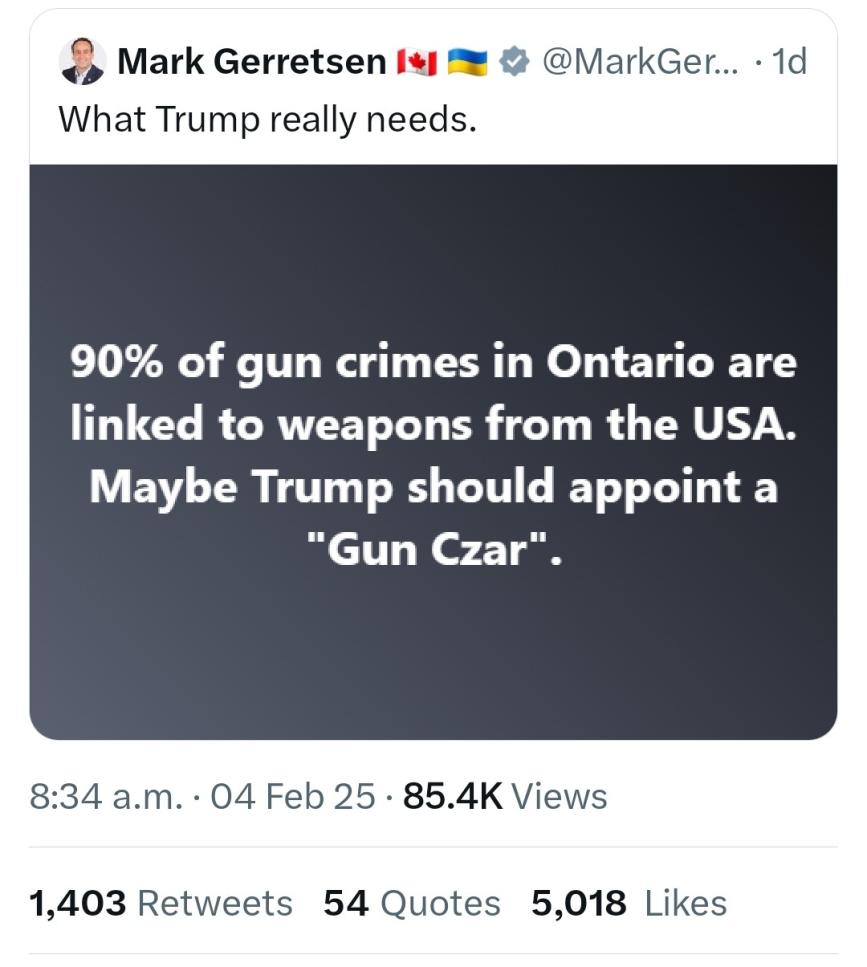This screenshot has height=967, width=867.
Task: Click the Canadian flag emoji
Action: pos(416,63)
